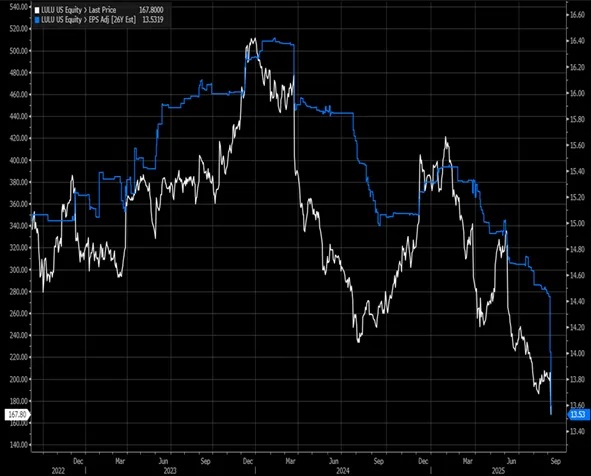This screenshot has width=591, height=476.
Task: Select the EPS Adj [26Y Est] legend entry
Action: click(89, 20)
